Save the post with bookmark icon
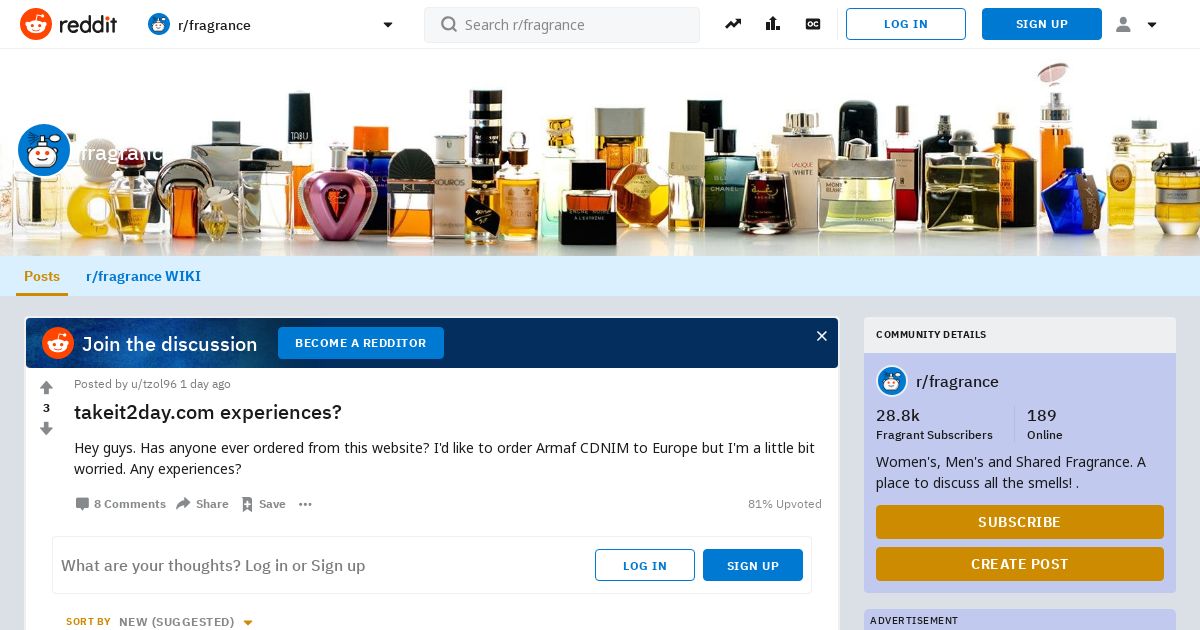 [x=263, y=504]
